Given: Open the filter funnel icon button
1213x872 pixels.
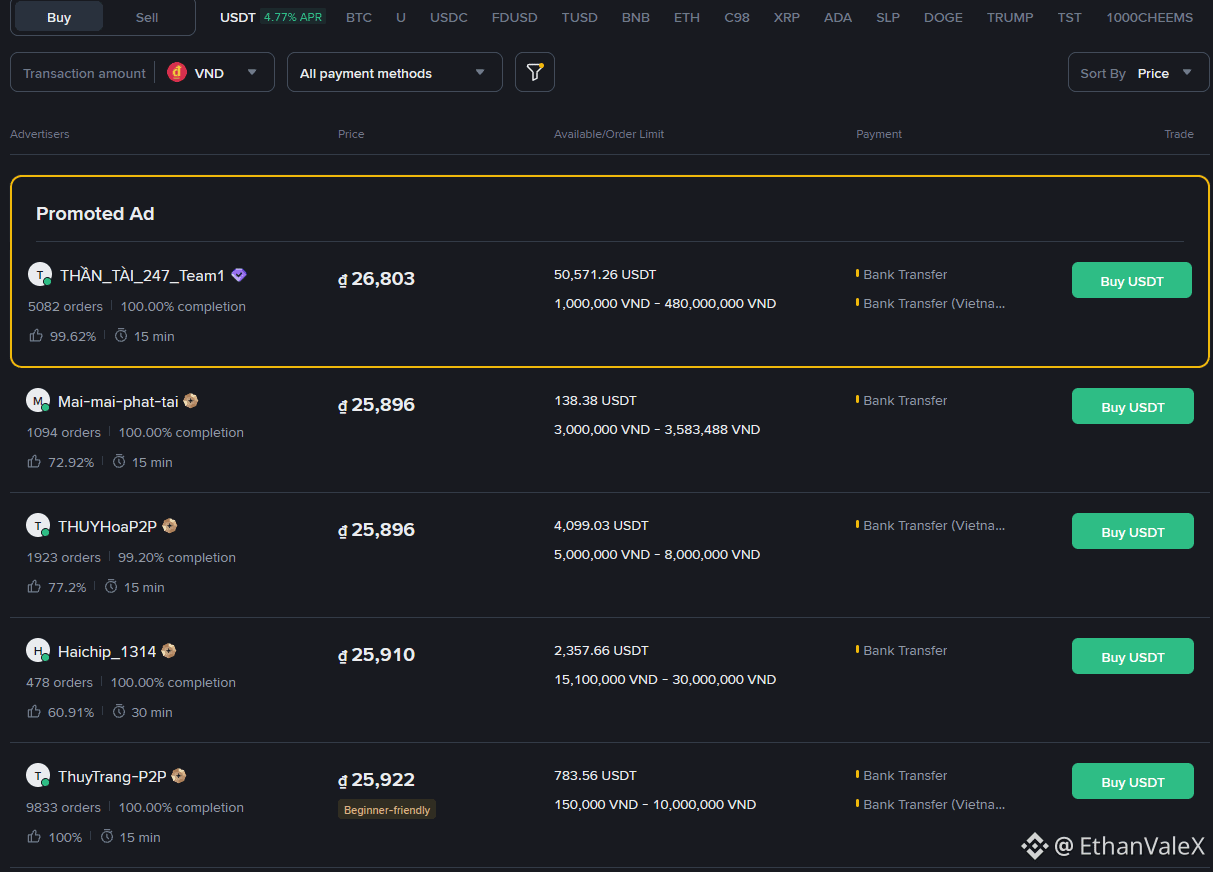Looking at the screenshot, I should point(535,72).
